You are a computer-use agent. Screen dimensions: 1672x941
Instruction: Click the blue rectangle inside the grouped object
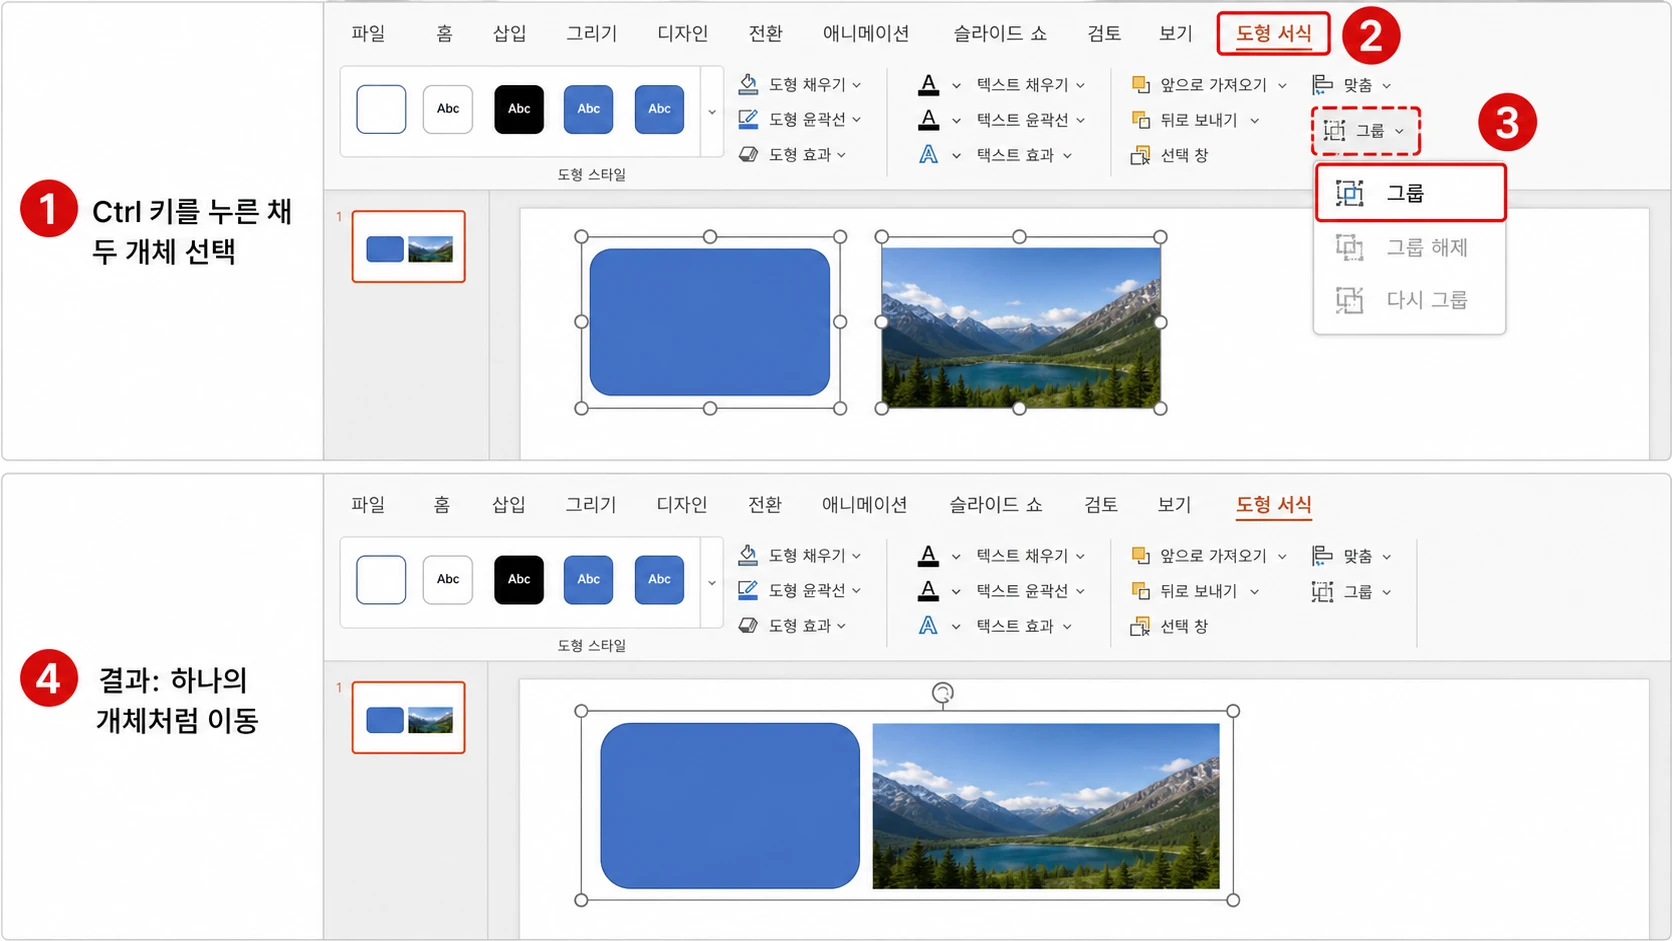[730, 806]
